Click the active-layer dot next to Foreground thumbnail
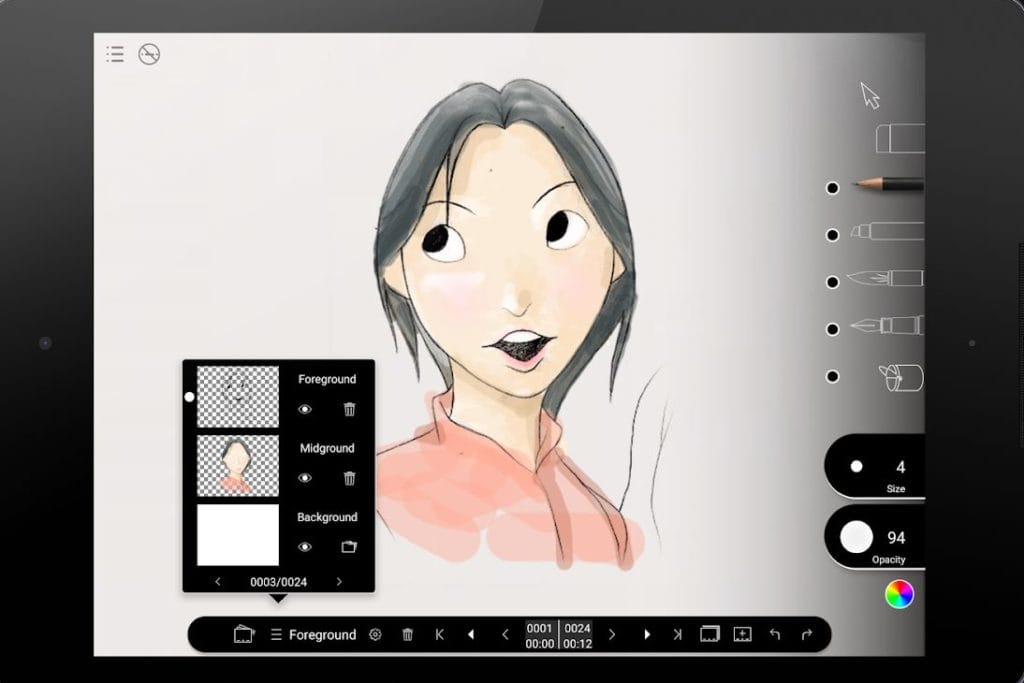Viewport: 1024px width, 683px height. pyautogui.click(x=189, y=396)
